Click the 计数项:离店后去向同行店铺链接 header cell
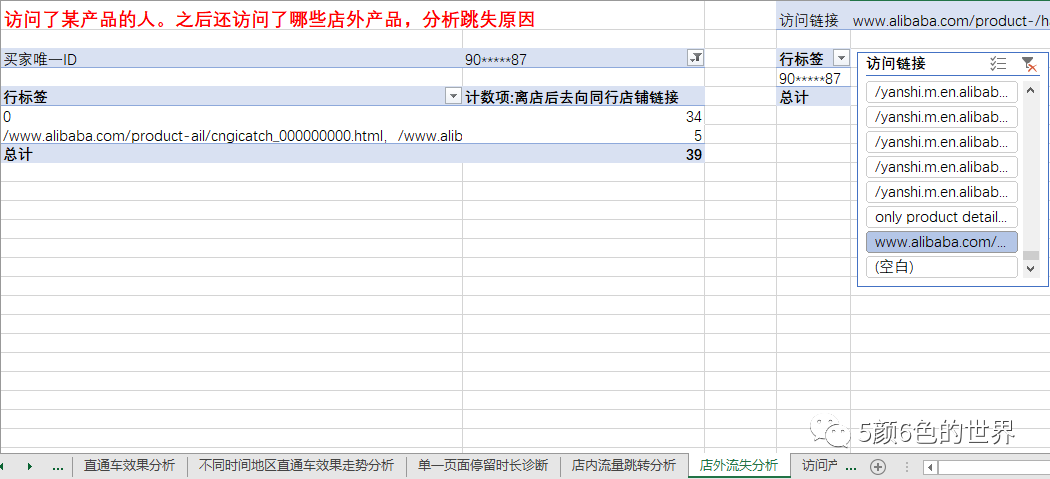Image resolution: width=1050 pixels, height=479 pixels. coord(583,97)
